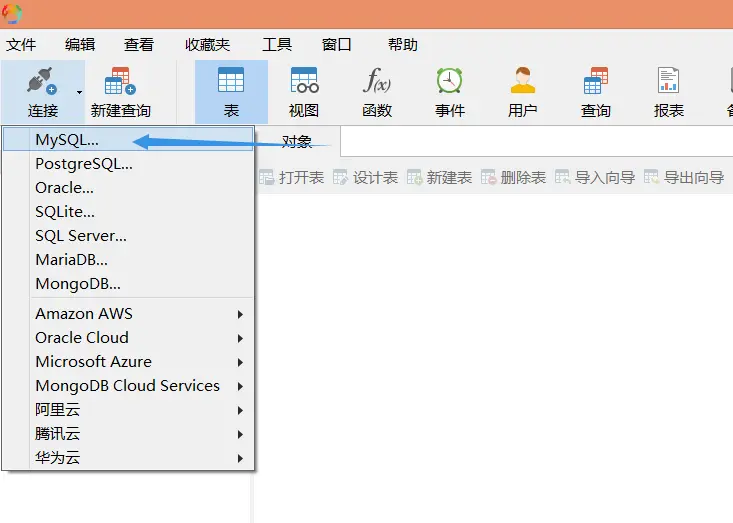The height and width of the screenshot is (523, 733).
Task: Open the 窗口 (Window) menu
Action: [337, 45]
